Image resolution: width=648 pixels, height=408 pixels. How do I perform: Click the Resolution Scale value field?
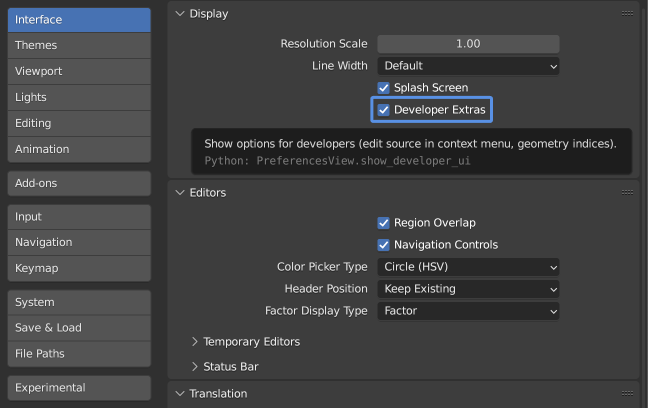pyautogui.click(x=468, y=44)
